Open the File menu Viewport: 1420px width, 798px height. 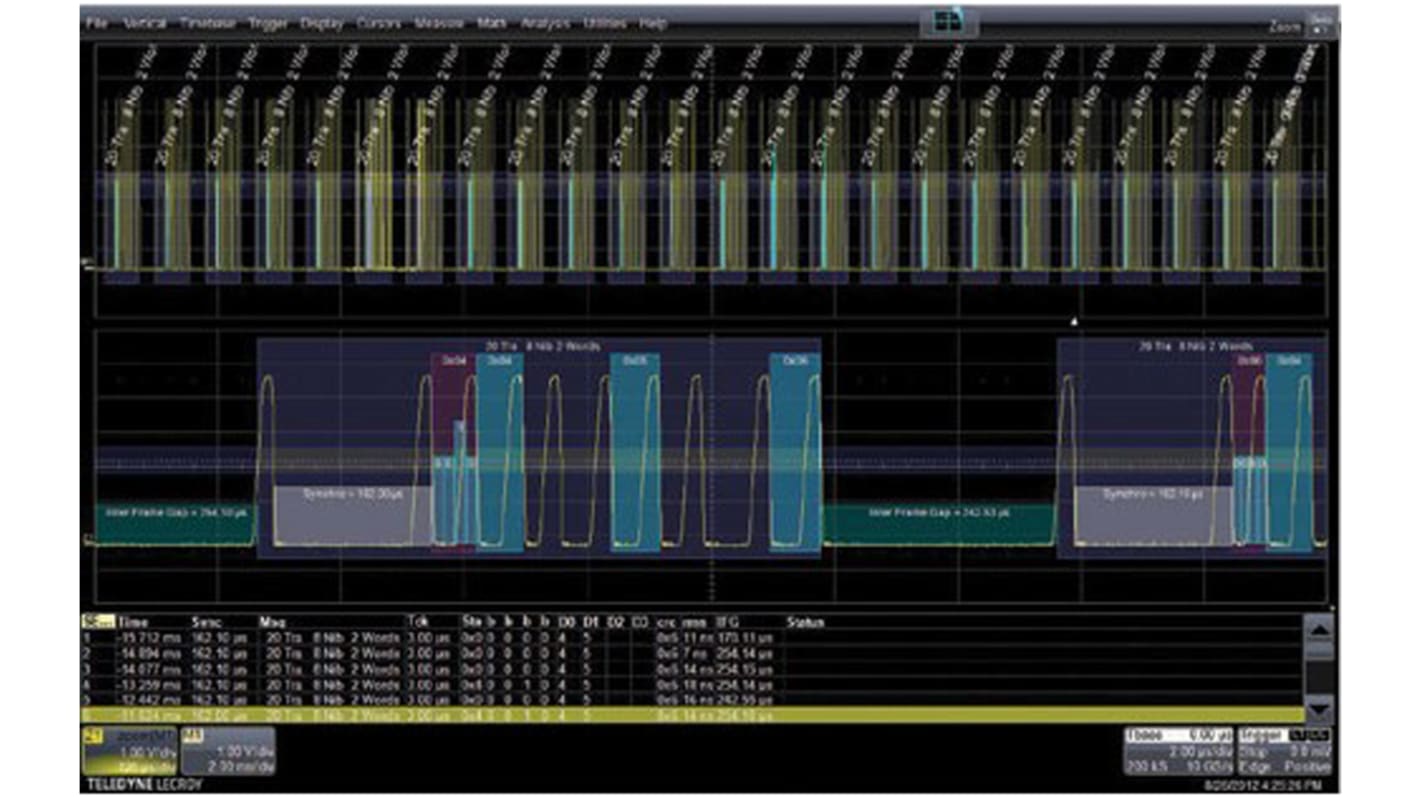(97, 23)
